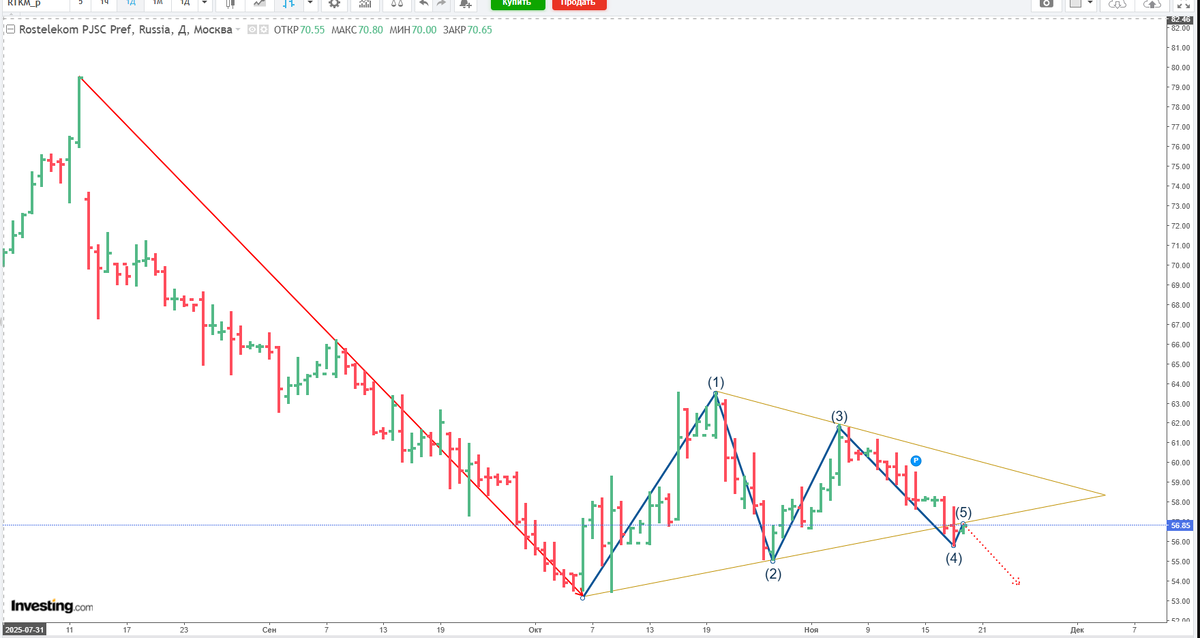Expand time interval dropdown arrow
This screenshot has width=1200, height=638.
204,4
